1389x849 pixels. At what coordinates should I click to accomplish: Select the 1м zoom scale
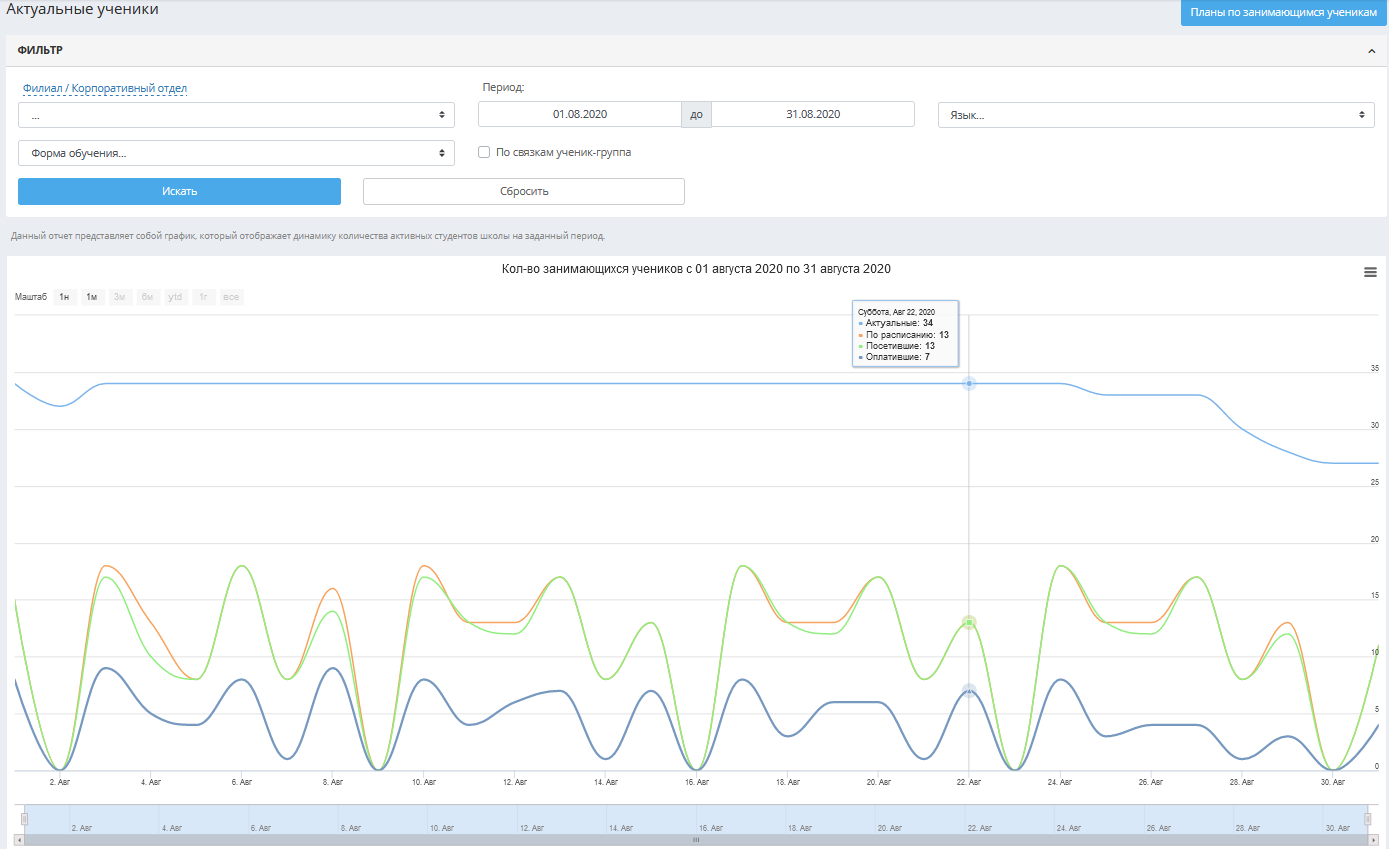(92, 297)
